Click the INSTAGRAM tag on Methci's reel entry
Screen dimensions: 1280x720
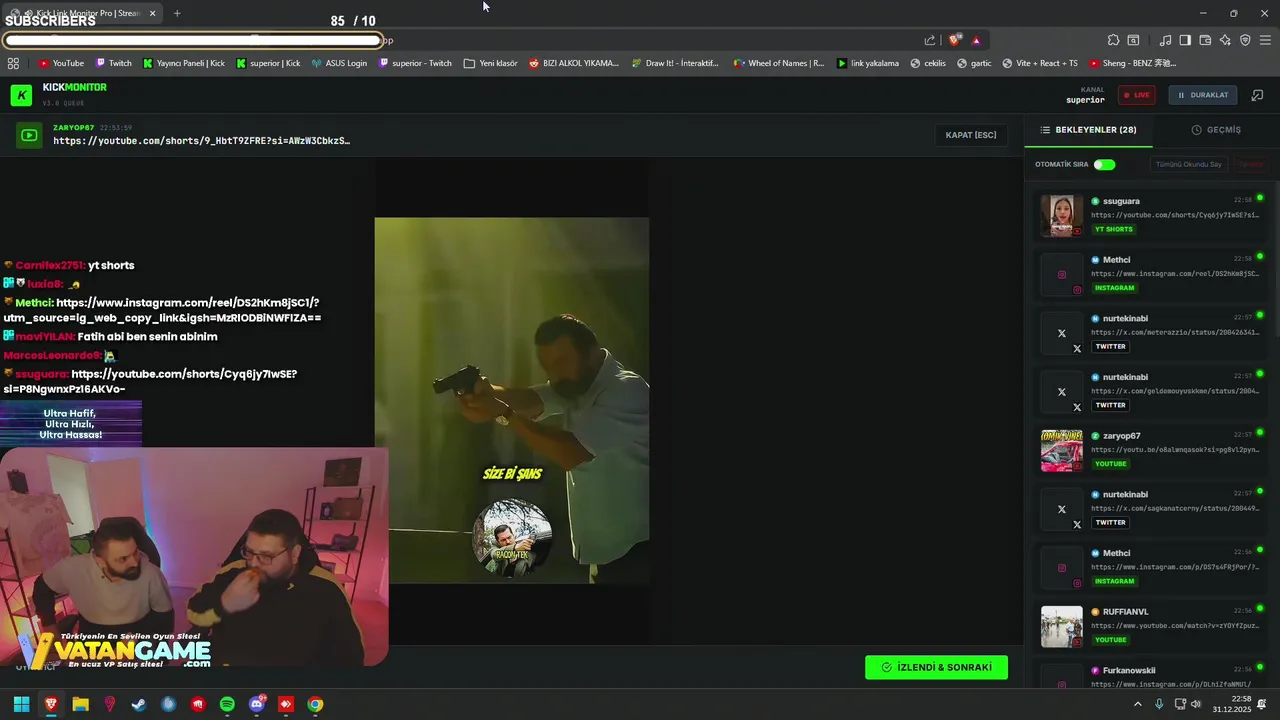(x=1115, y=288)
